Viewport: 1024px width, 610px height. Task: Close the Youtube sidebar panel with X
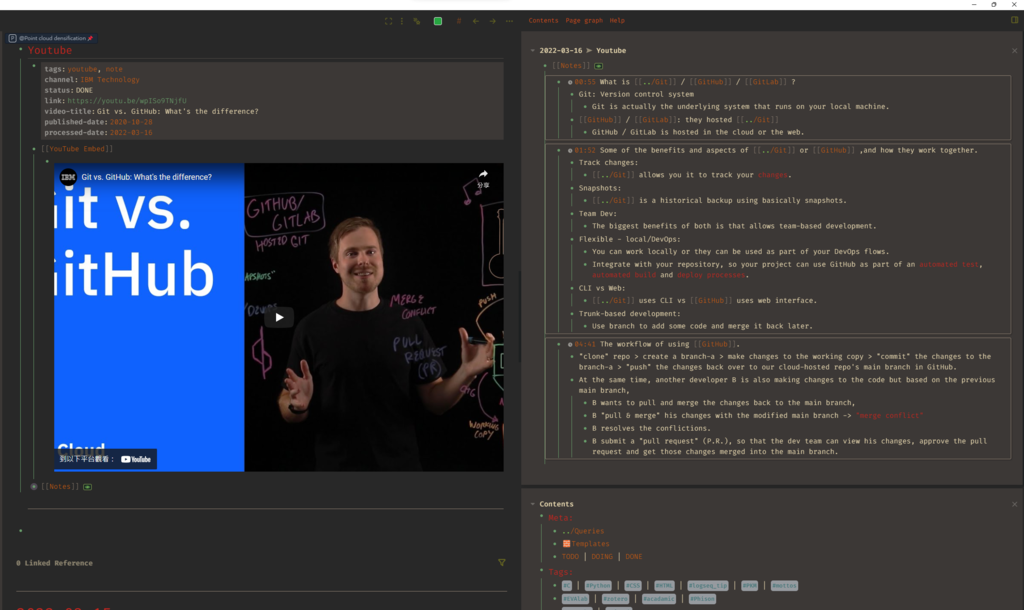1014,50
